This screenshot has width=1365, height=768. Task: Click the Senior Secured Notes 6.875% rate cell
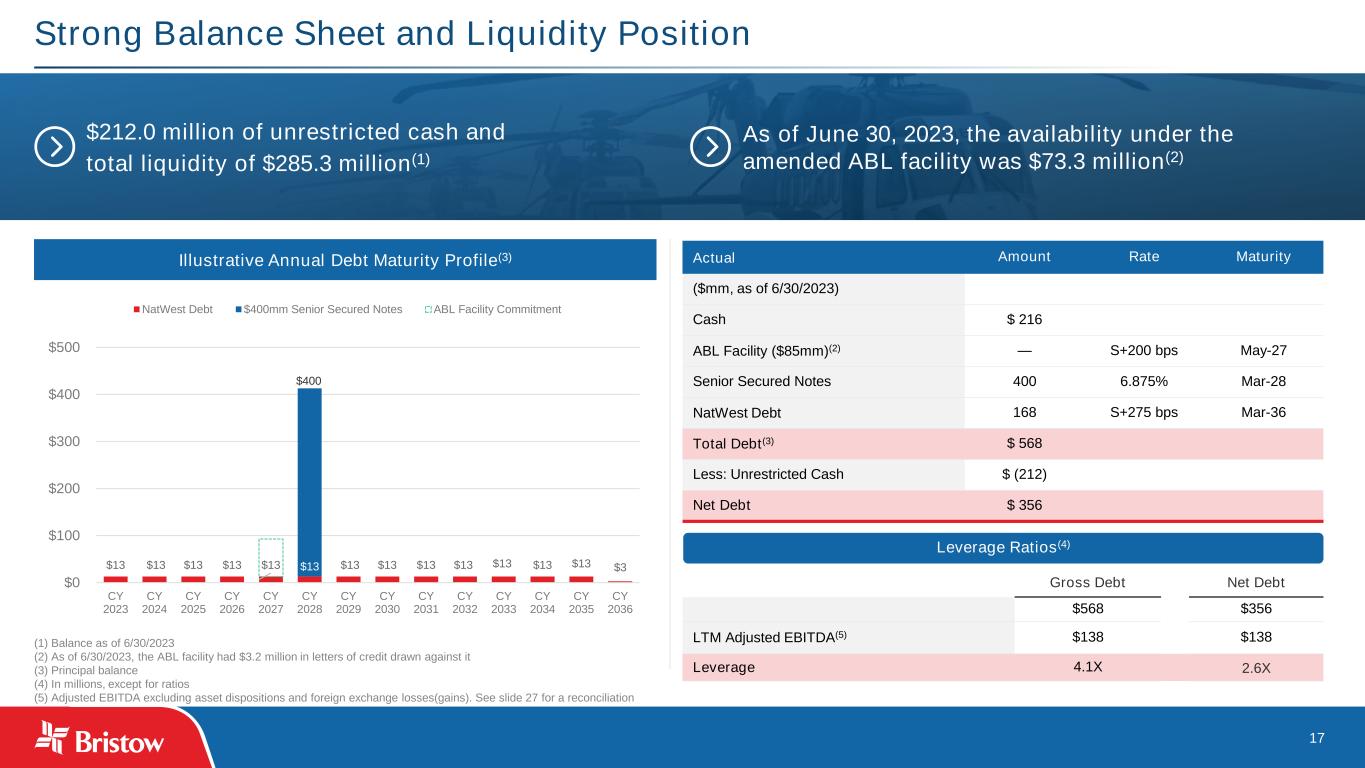[1144, 381]
